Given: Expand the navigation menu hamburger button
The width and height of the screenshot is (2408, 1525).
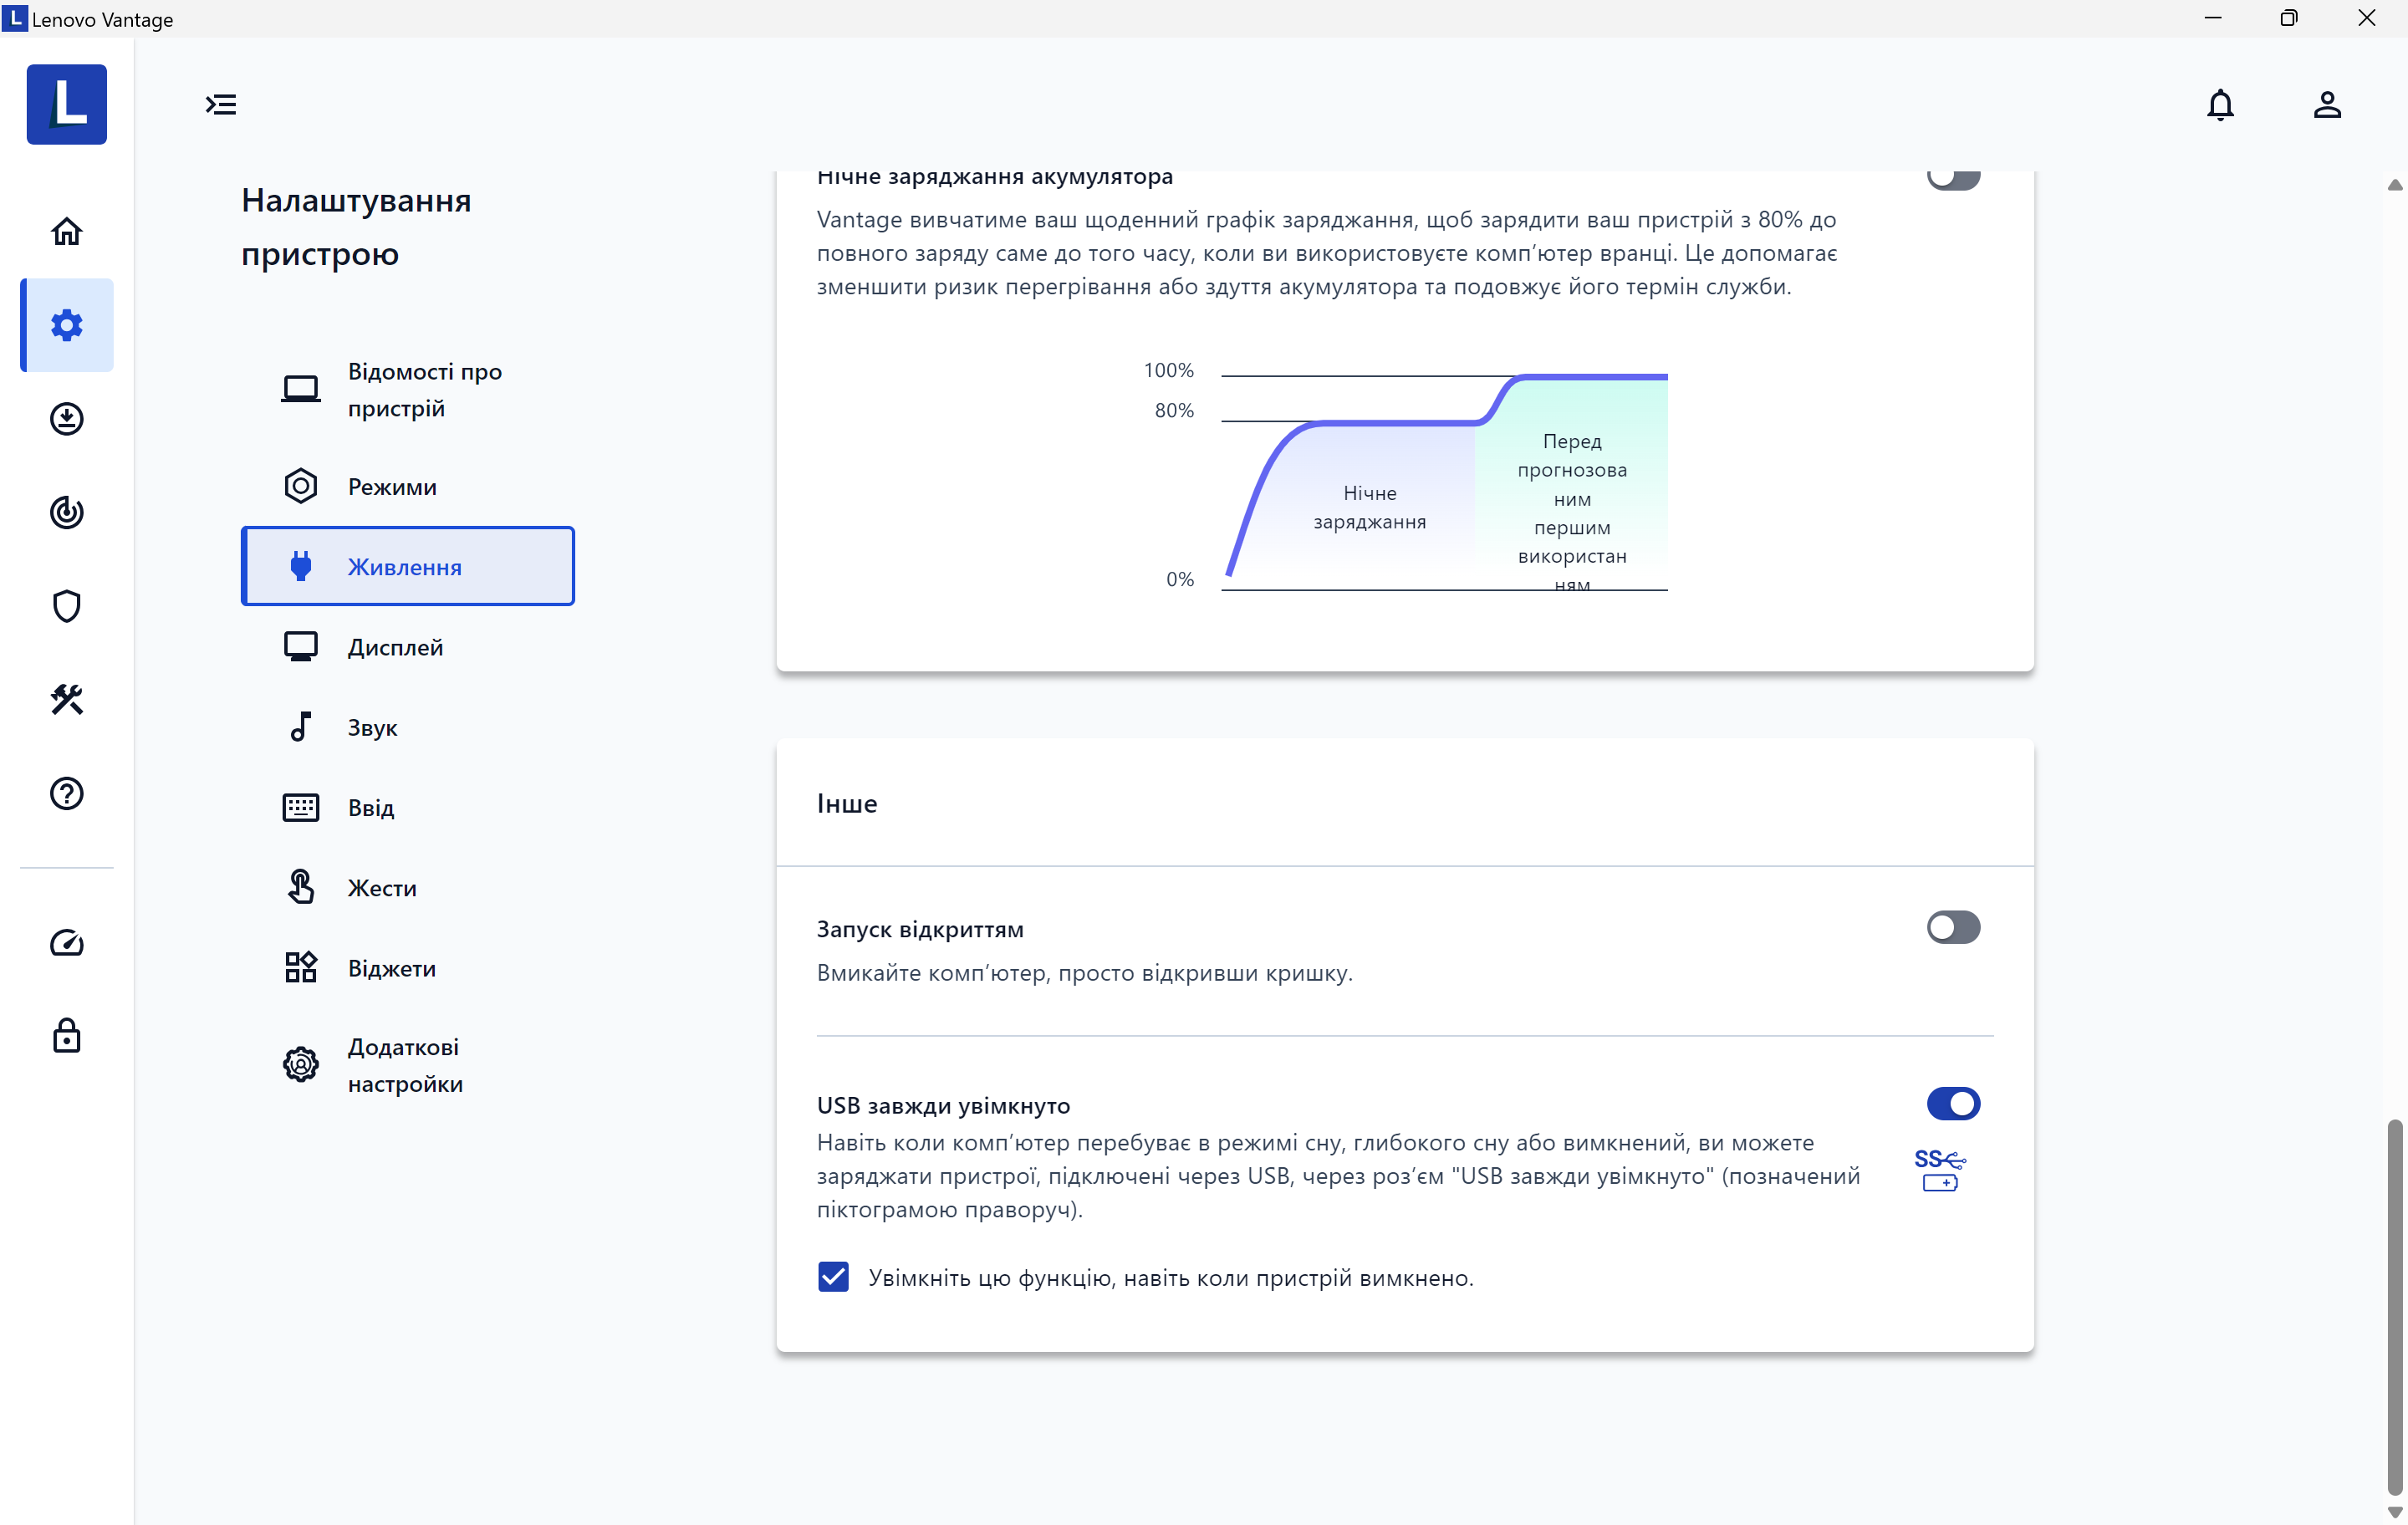Looking at the screenshot, I should click(x=221, y=105).
